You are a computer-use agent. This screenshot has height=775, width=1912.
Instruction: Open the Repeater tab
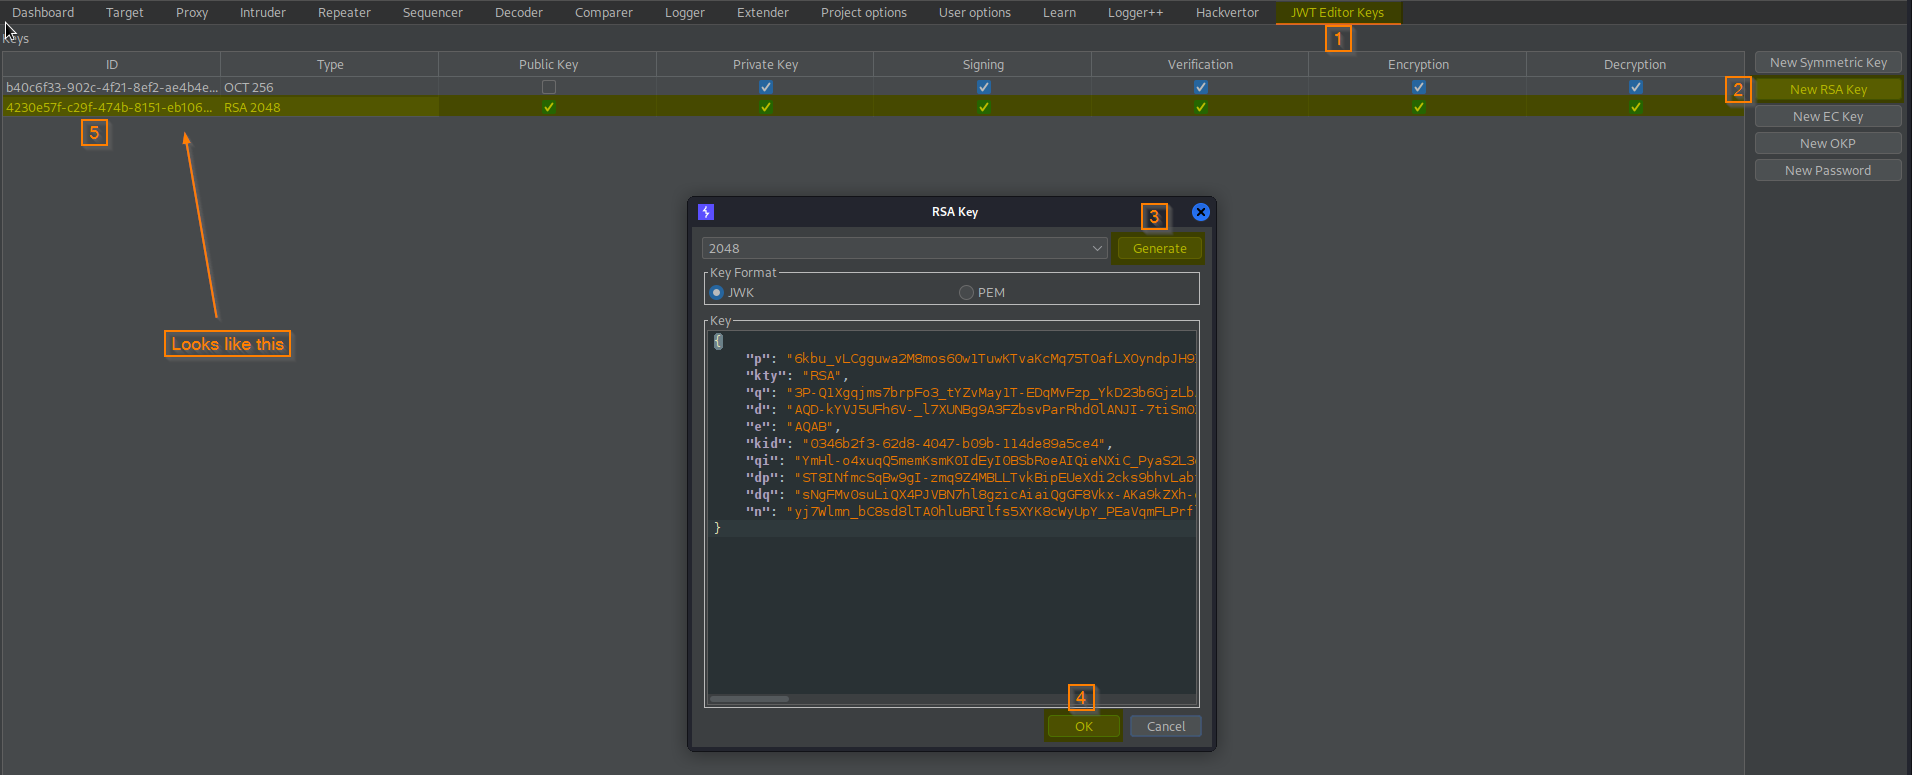(344, 13)
